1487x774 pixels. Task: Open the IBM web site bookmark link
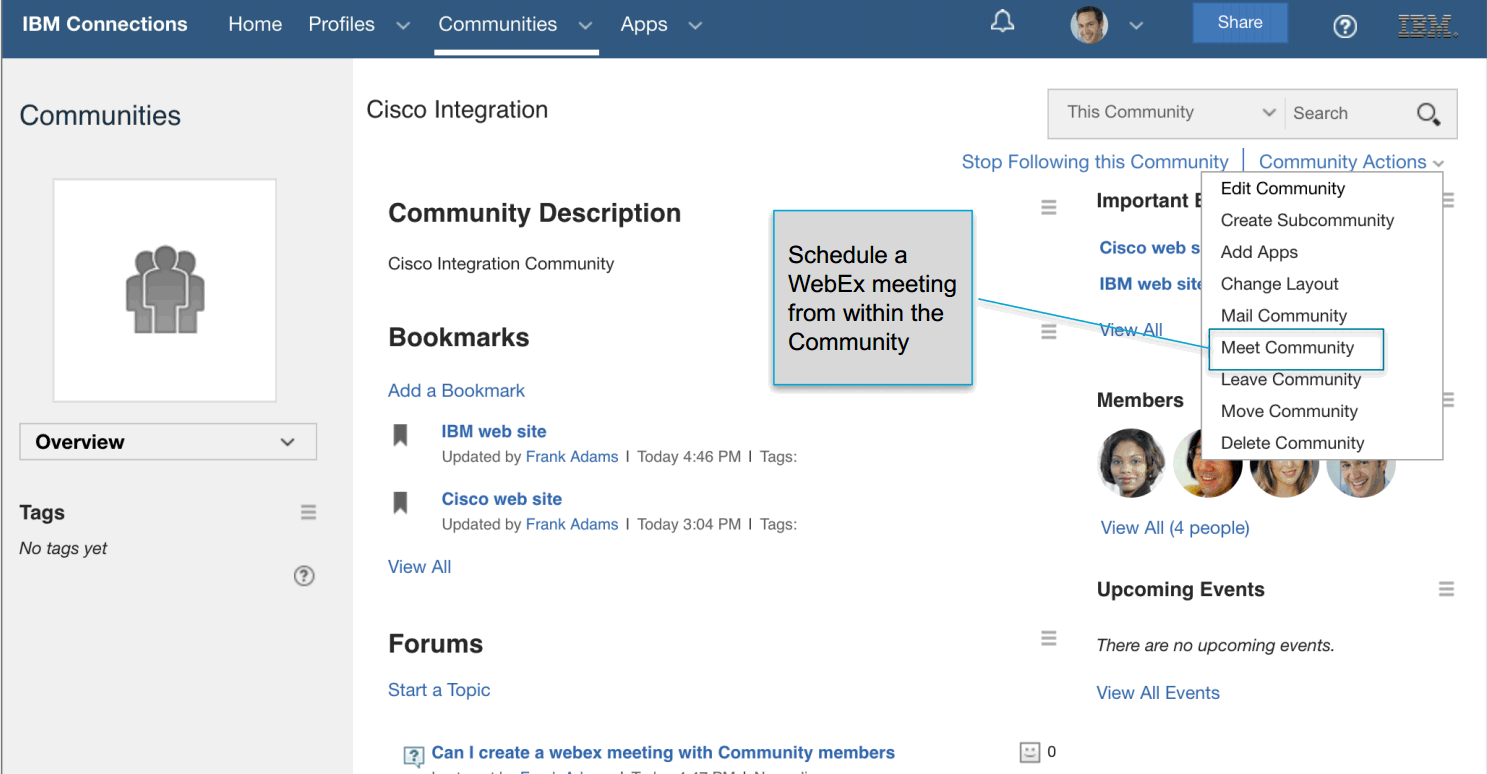[494, 432]
